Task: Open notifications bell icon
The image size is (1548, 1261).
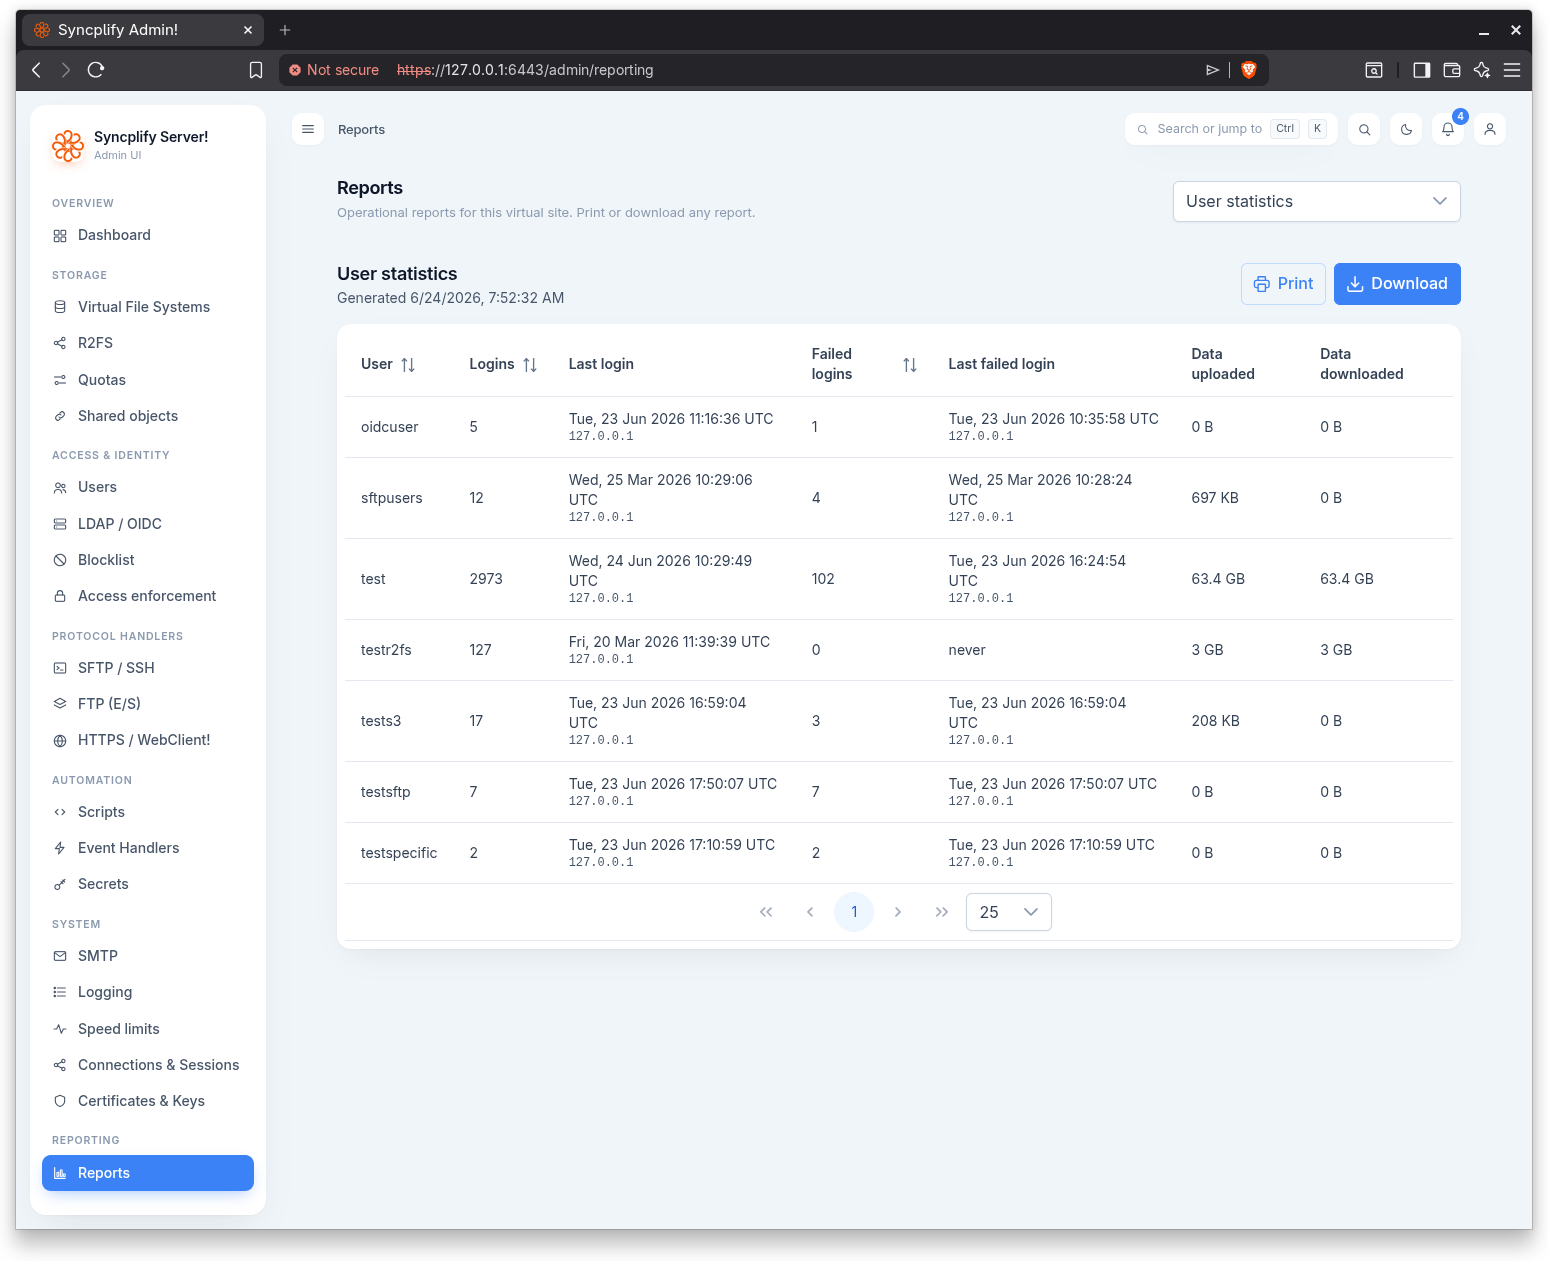Action: 1448,129
